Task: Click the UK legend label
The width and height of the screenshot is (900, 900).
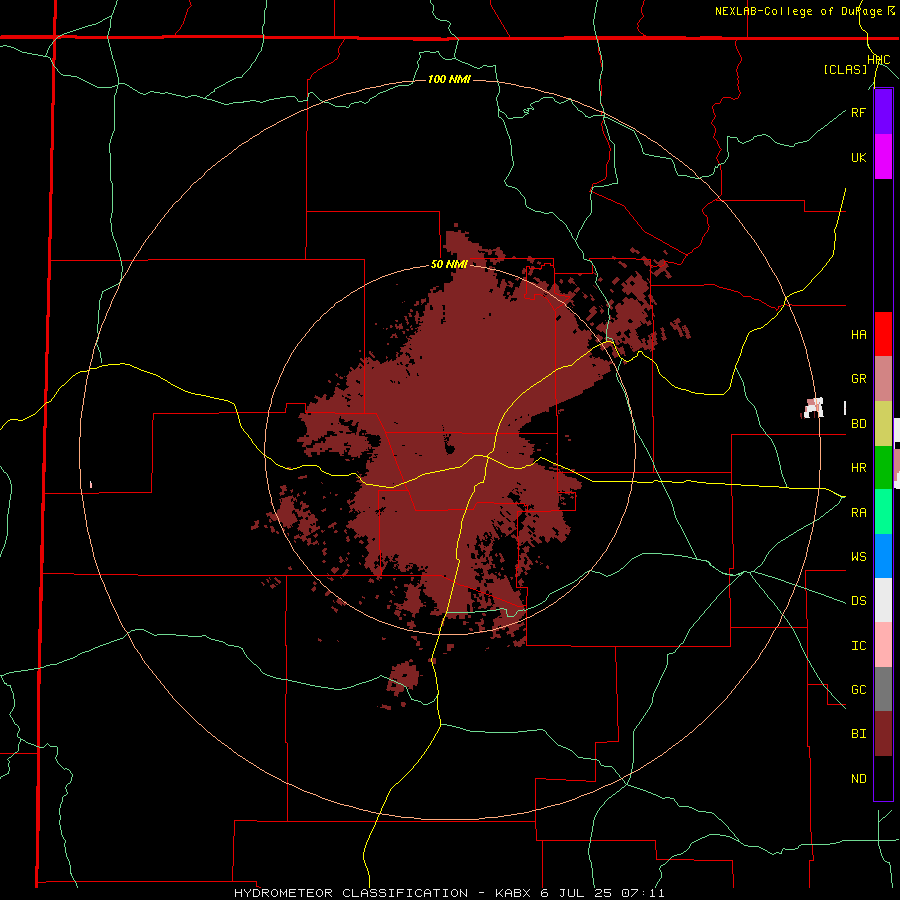Action: [x=858, y=157]
